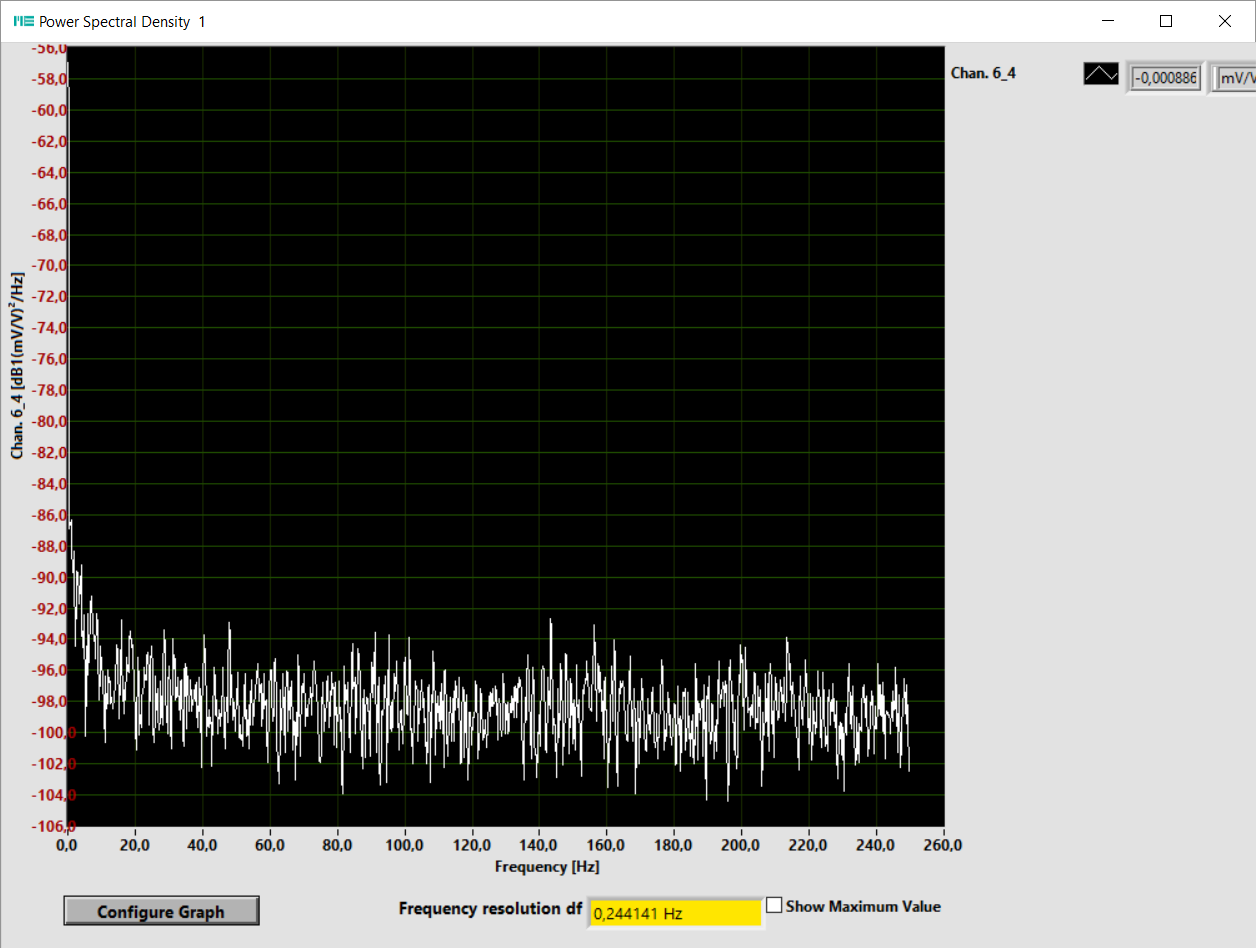
Task: Open the Chan. 6_4 legend plot style swatch
Action: (x=1101, y=74)
